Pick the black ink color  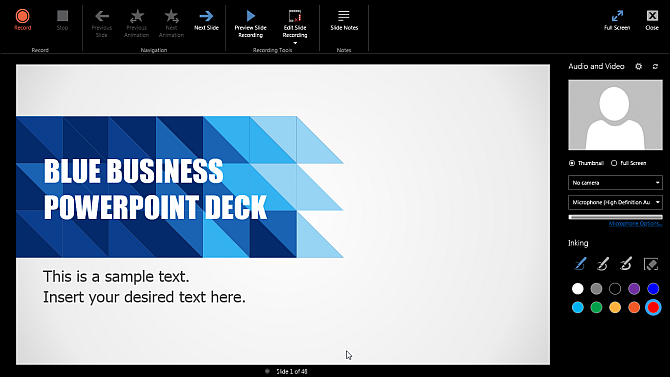tap(615, 289)
